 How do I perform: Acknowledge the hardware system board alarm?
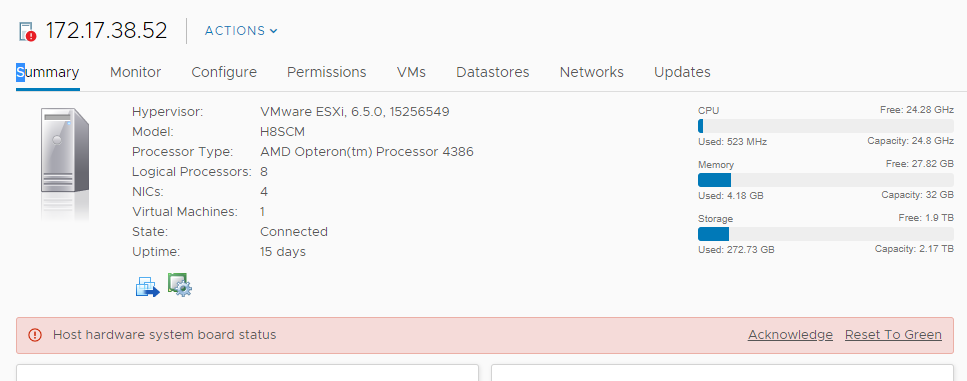pos(790,335)
